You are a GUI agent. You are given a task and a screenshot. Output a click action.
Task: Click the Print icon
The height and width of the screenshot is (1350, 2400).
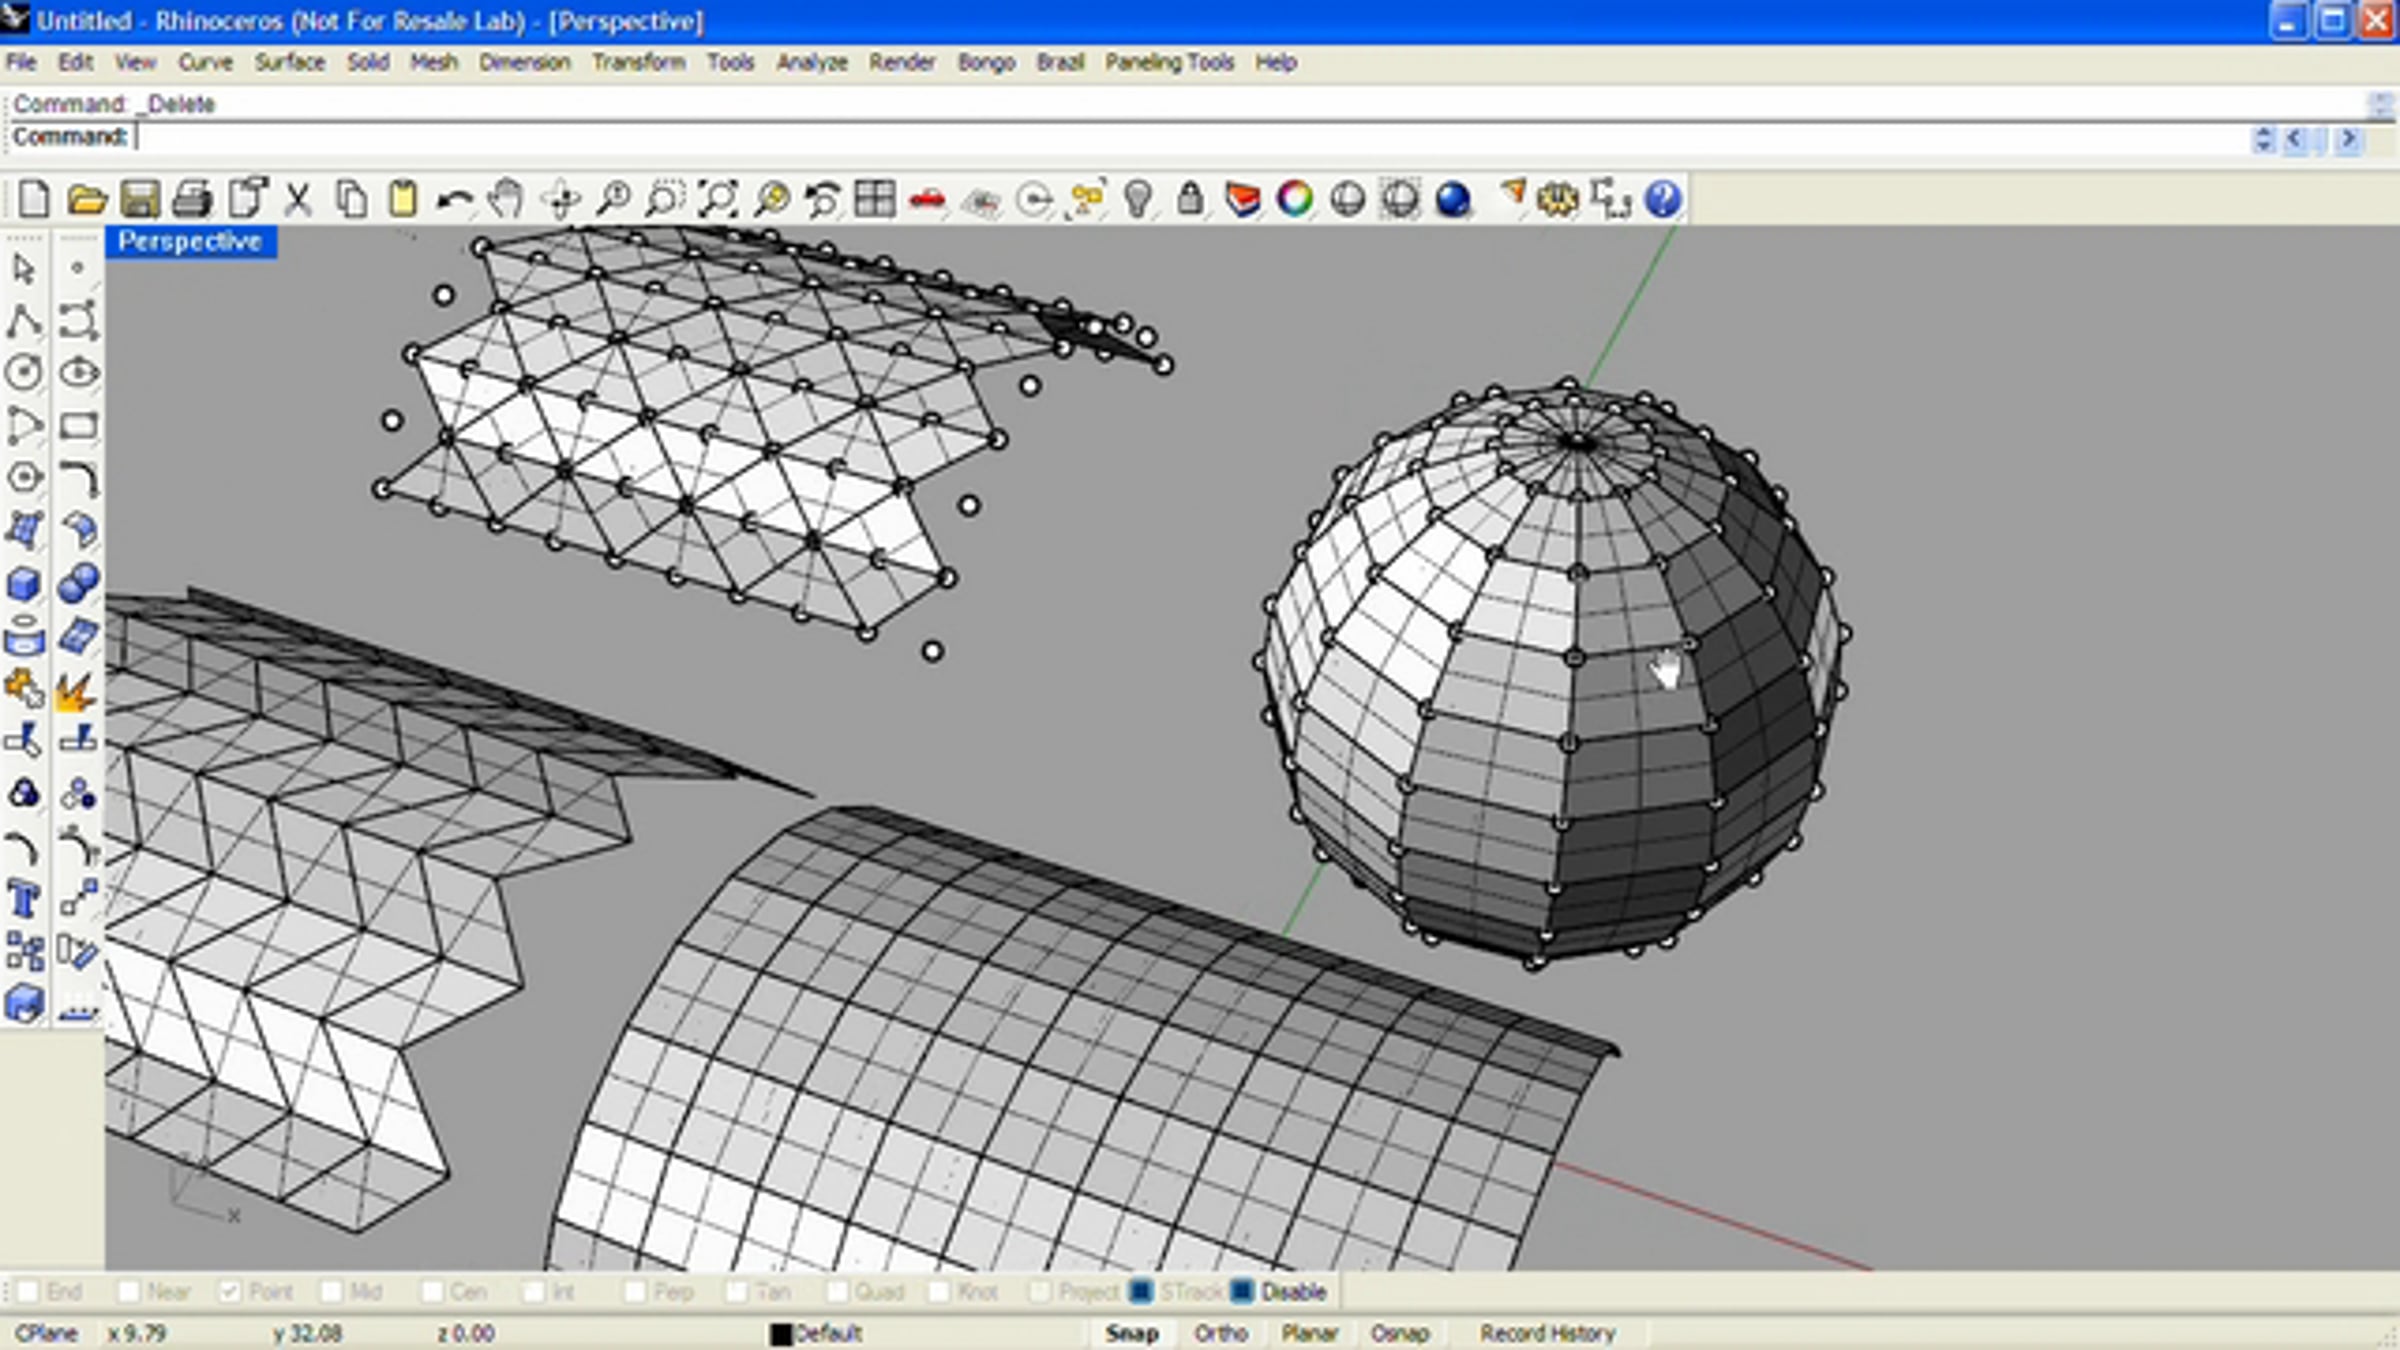point(192,199)
